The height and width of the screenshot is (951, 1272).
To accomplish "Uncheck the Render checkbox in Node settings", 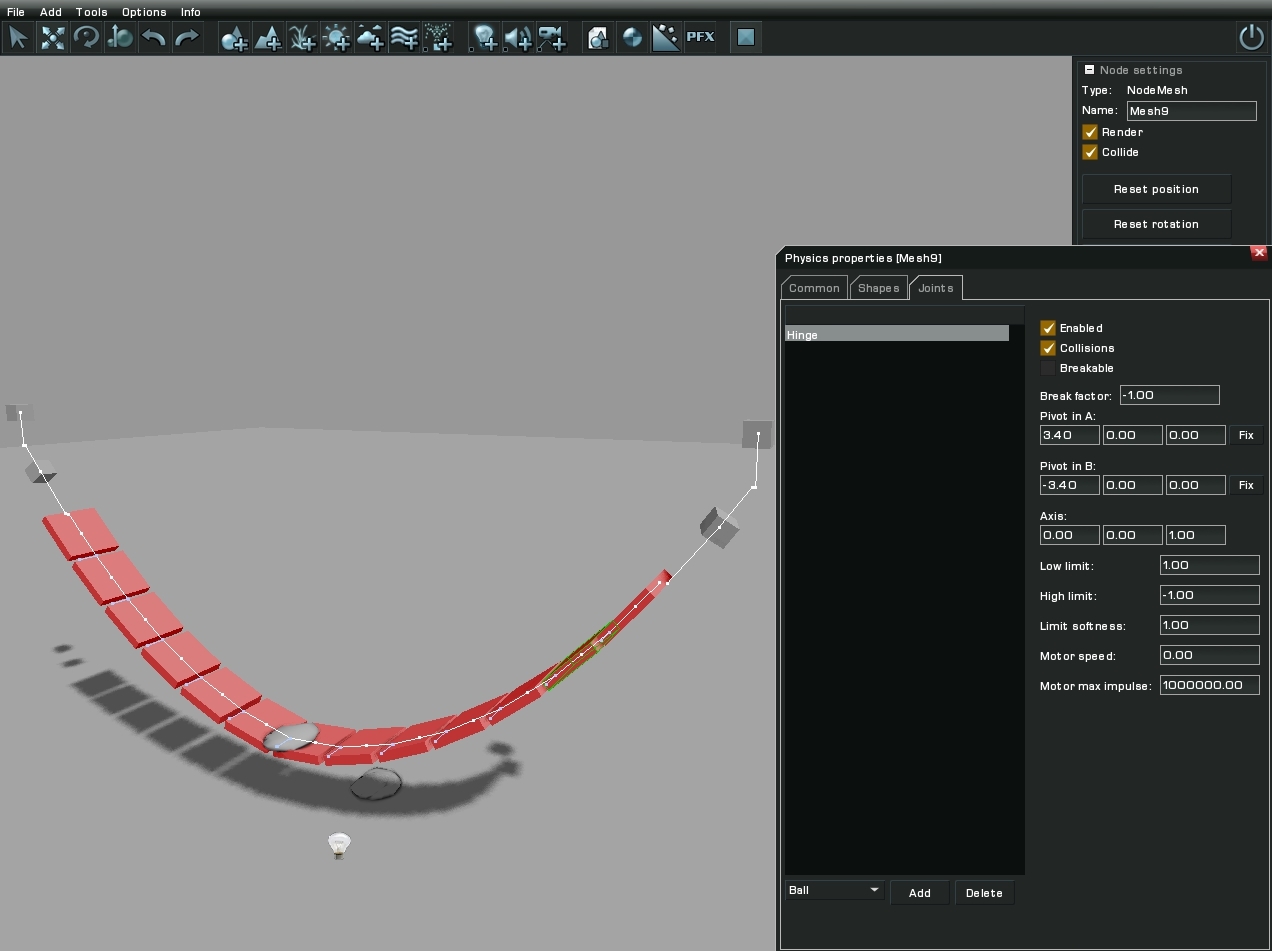I will pyautogui.click(x=1090, y=132).
